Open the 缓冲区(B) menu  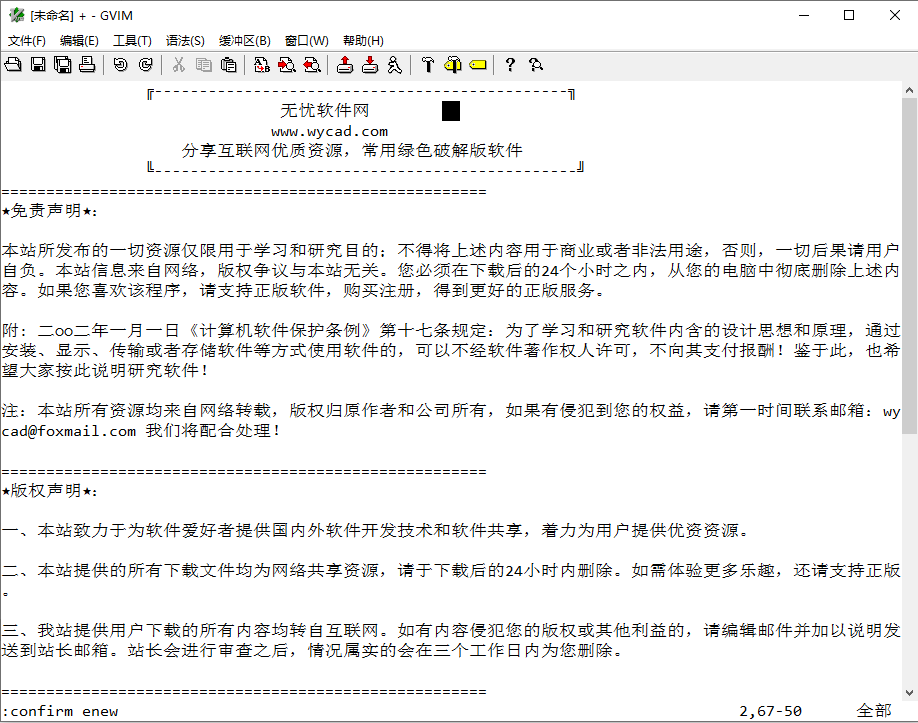point(244,41)
